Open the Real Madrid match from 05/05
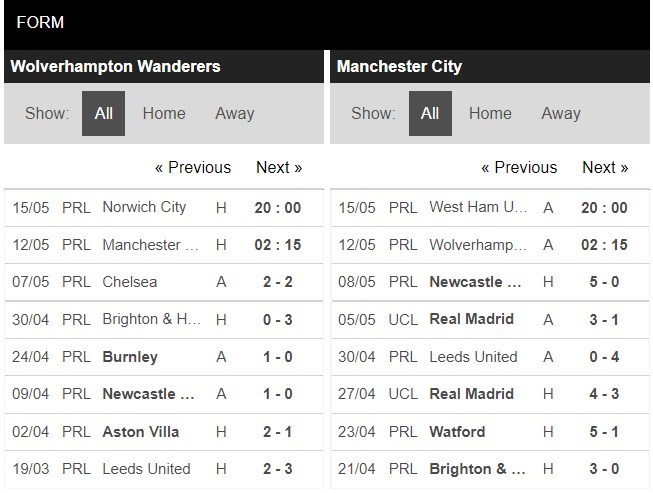Image resolution: width=653 pixels, height=493 pixels. 471,319
